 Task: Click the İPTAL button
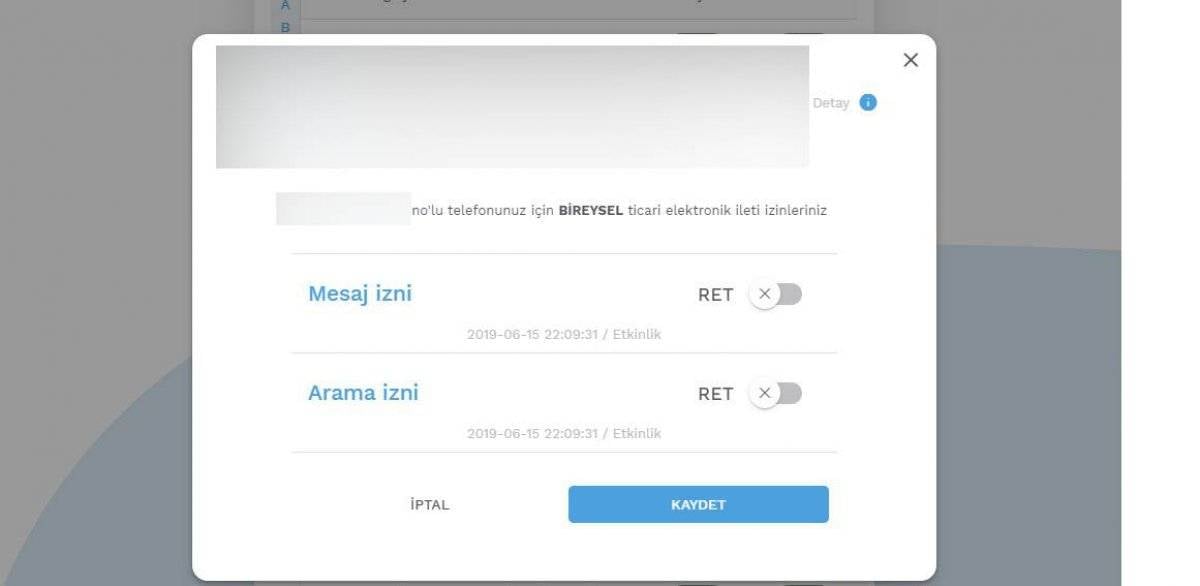tap(430, 505)
